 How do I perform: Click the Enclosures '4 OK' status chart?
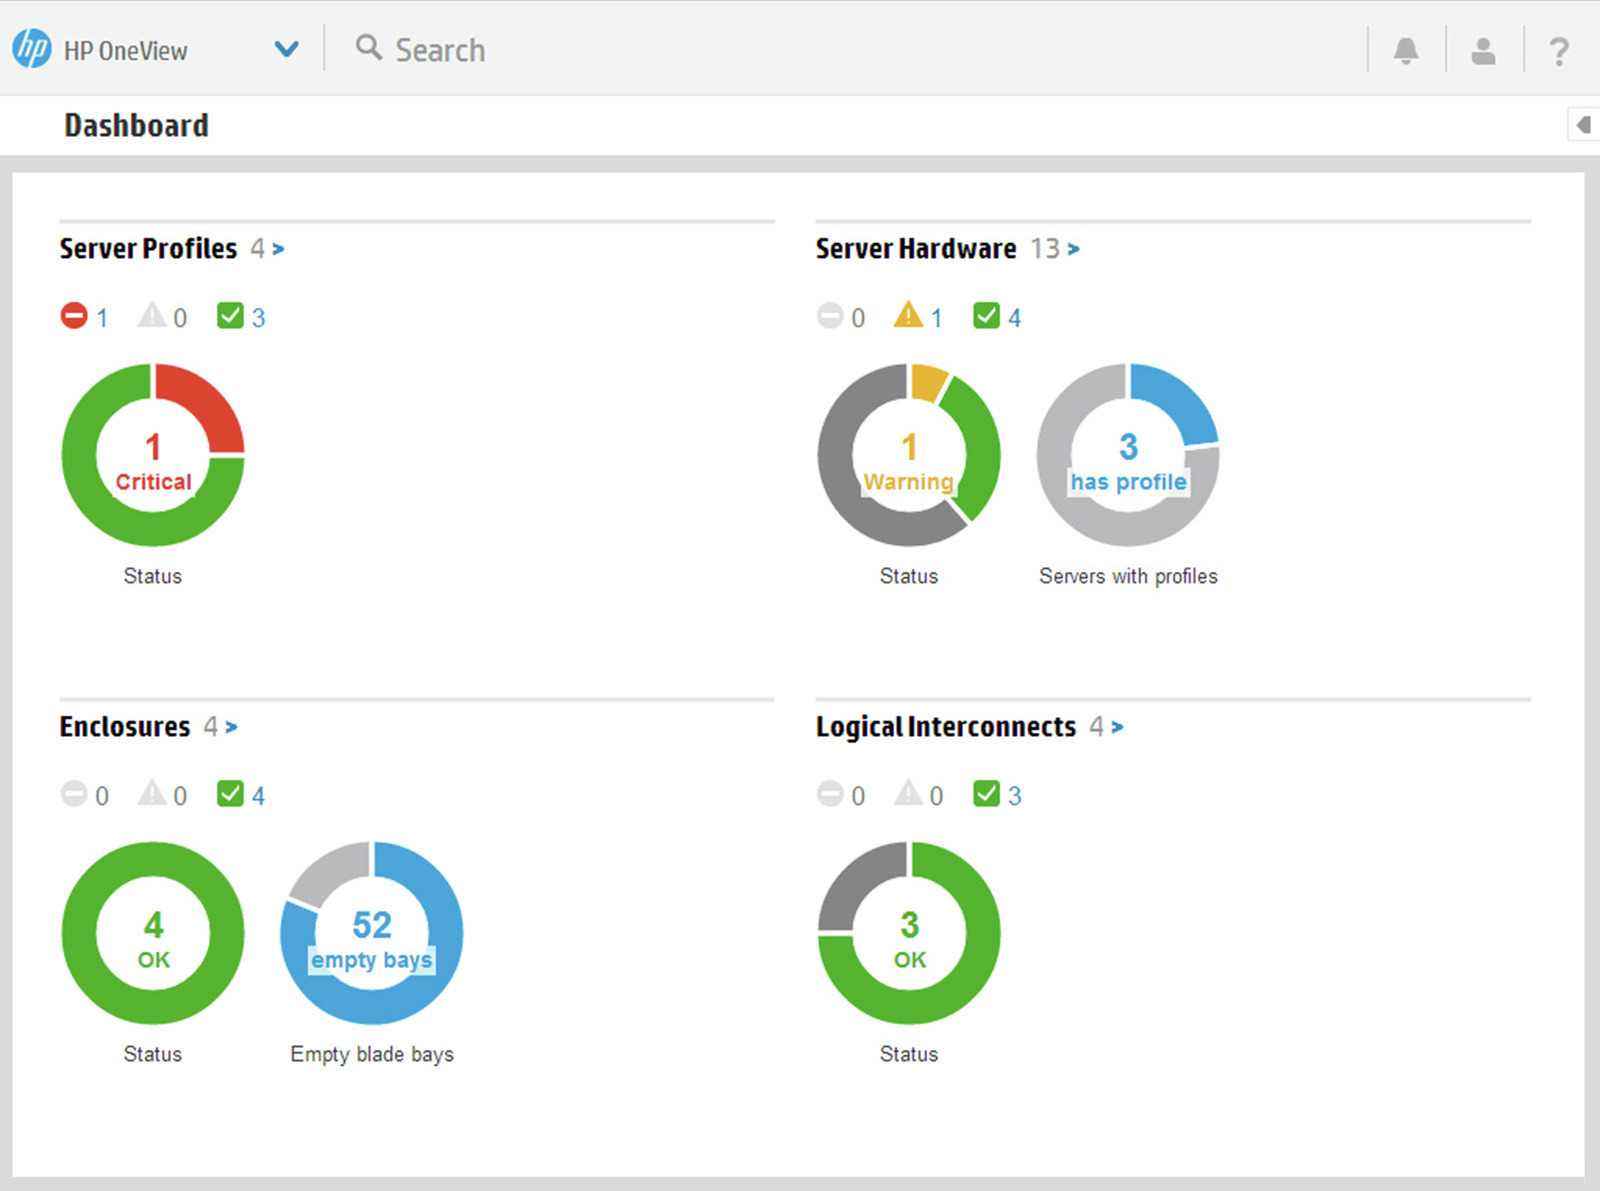point(153,933)
